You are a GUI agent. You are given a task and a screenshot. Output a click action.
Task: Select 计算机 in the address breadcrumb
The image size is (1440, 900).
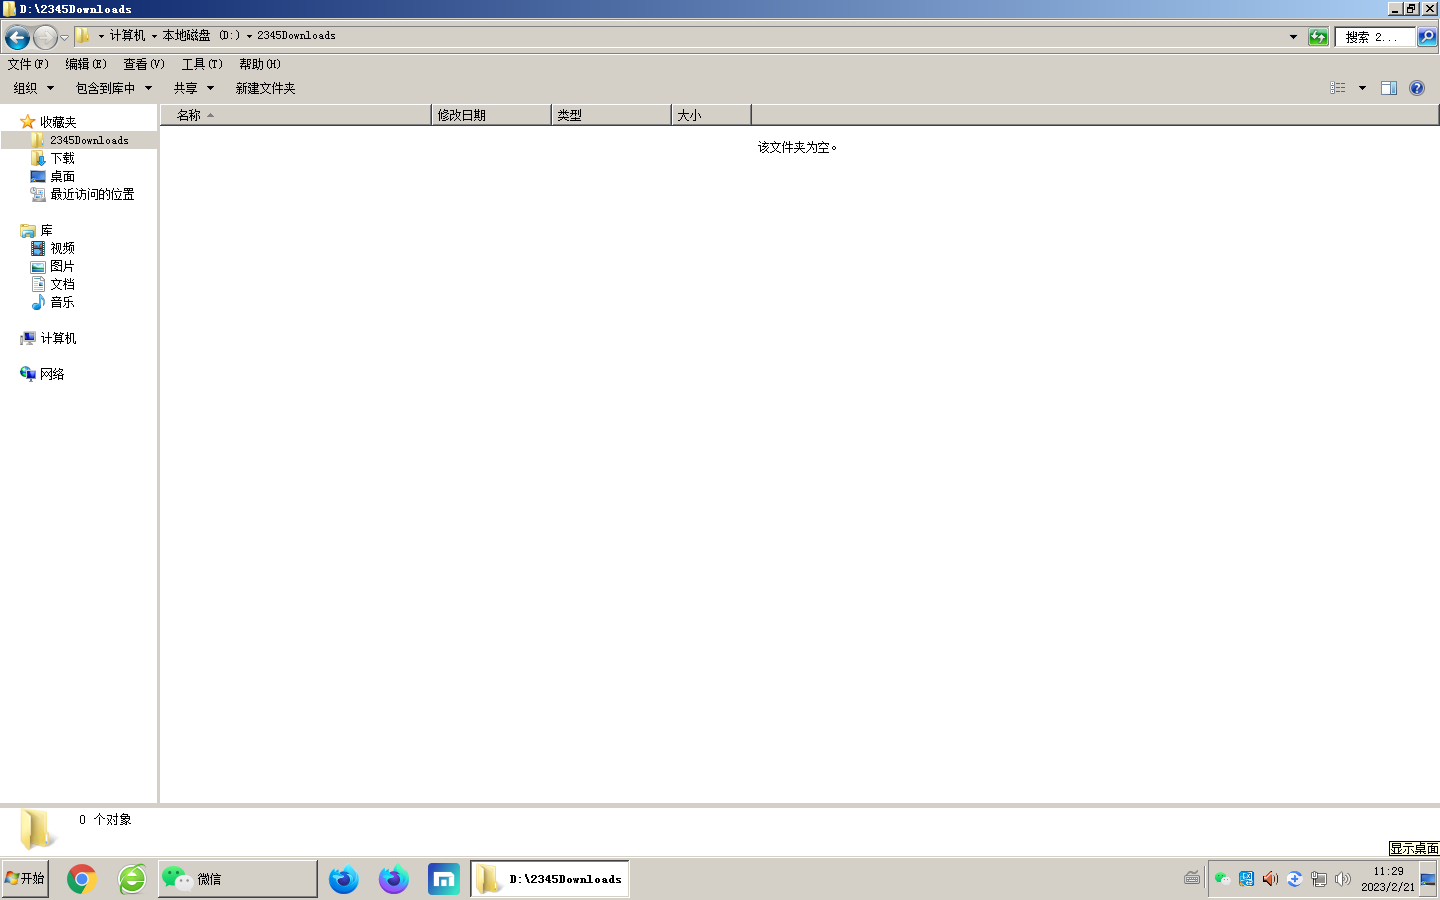coord(127,36)
